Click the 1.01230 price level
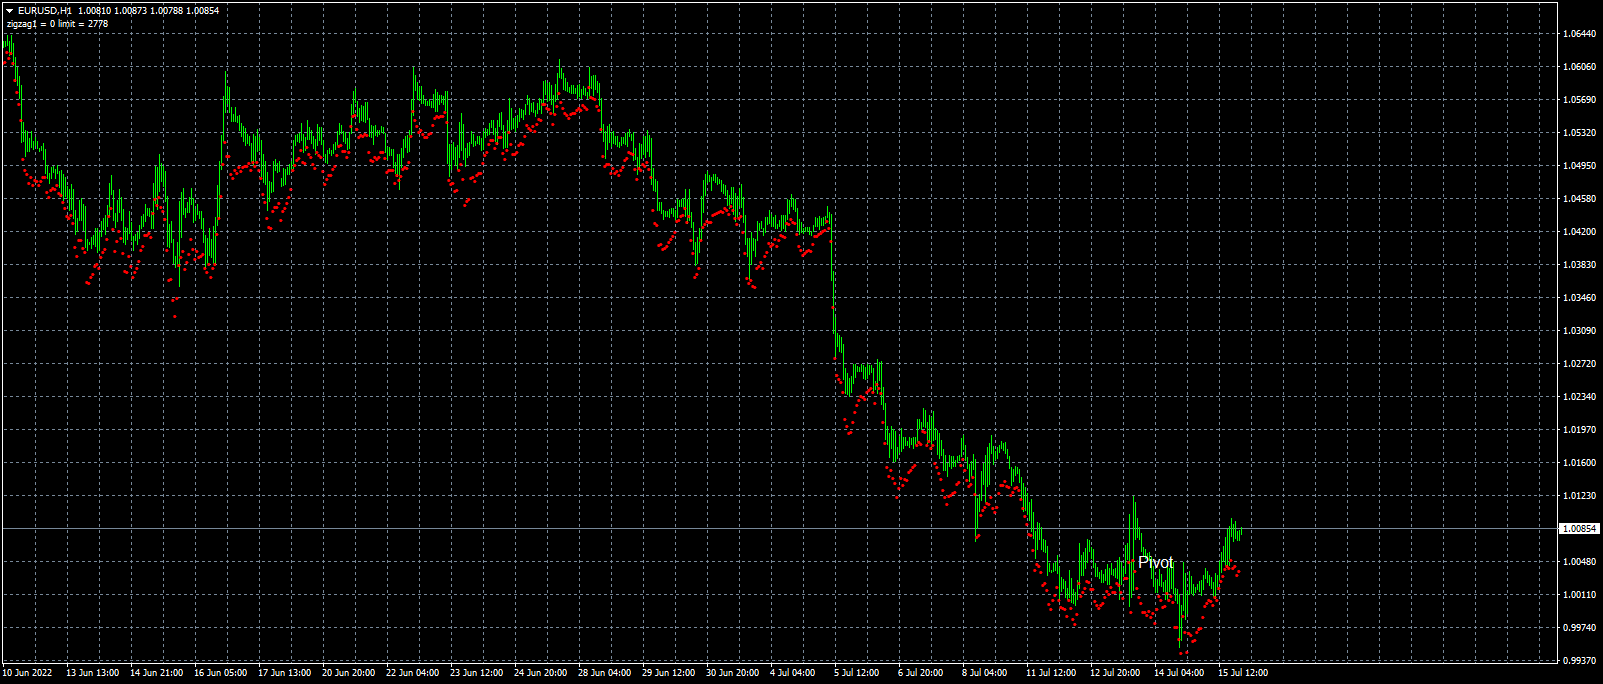The height and width of the screenshot is (684, 1603). (x=1579, y=495)
